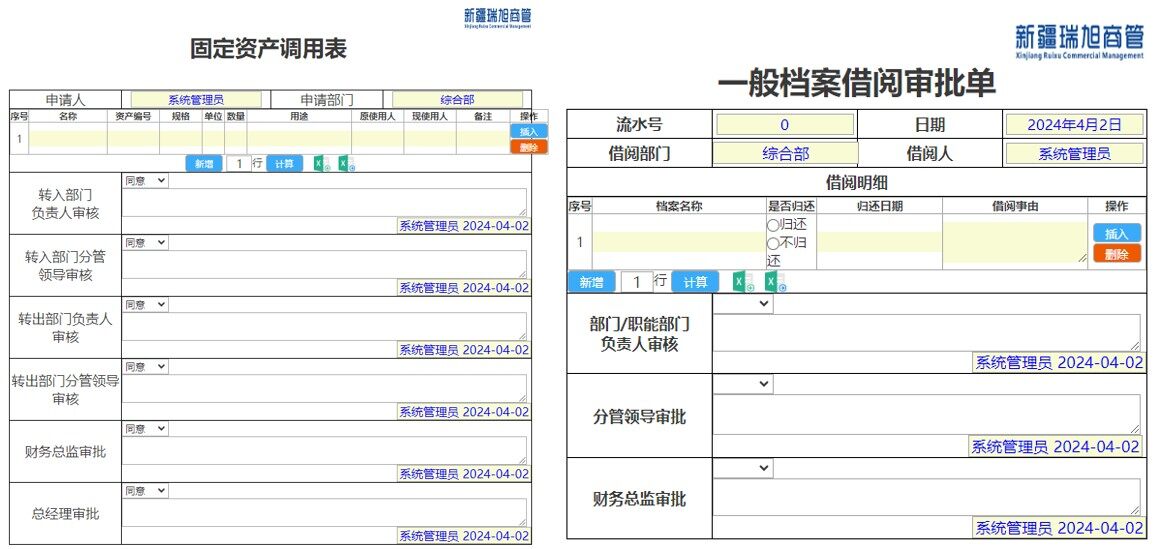1155x549 pixels.
Task: Click blue 插入 button in borrowing details row
Action: (x=1116, y=234)
